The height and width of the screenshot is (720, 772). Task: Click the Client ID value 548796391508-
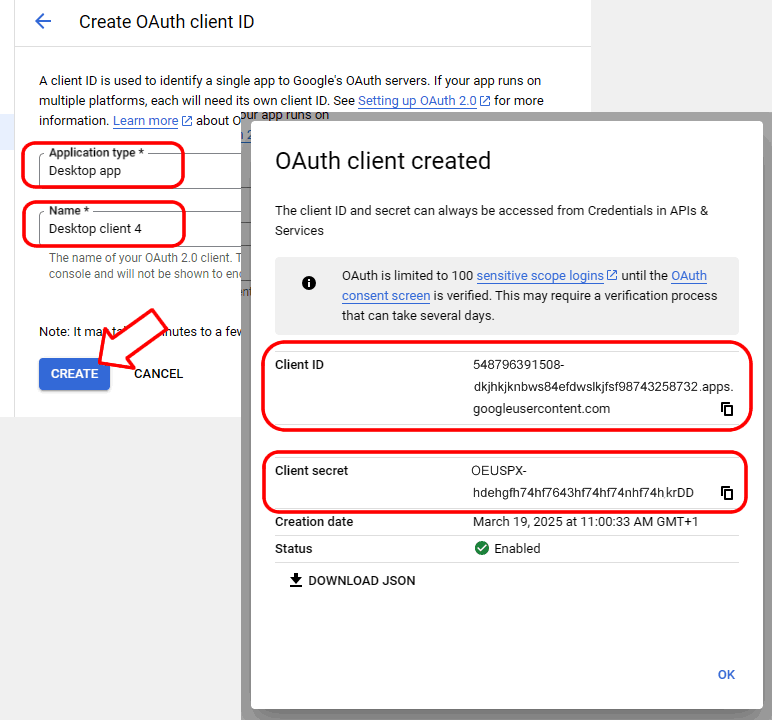pyautogui.click(x=518, y=365)
